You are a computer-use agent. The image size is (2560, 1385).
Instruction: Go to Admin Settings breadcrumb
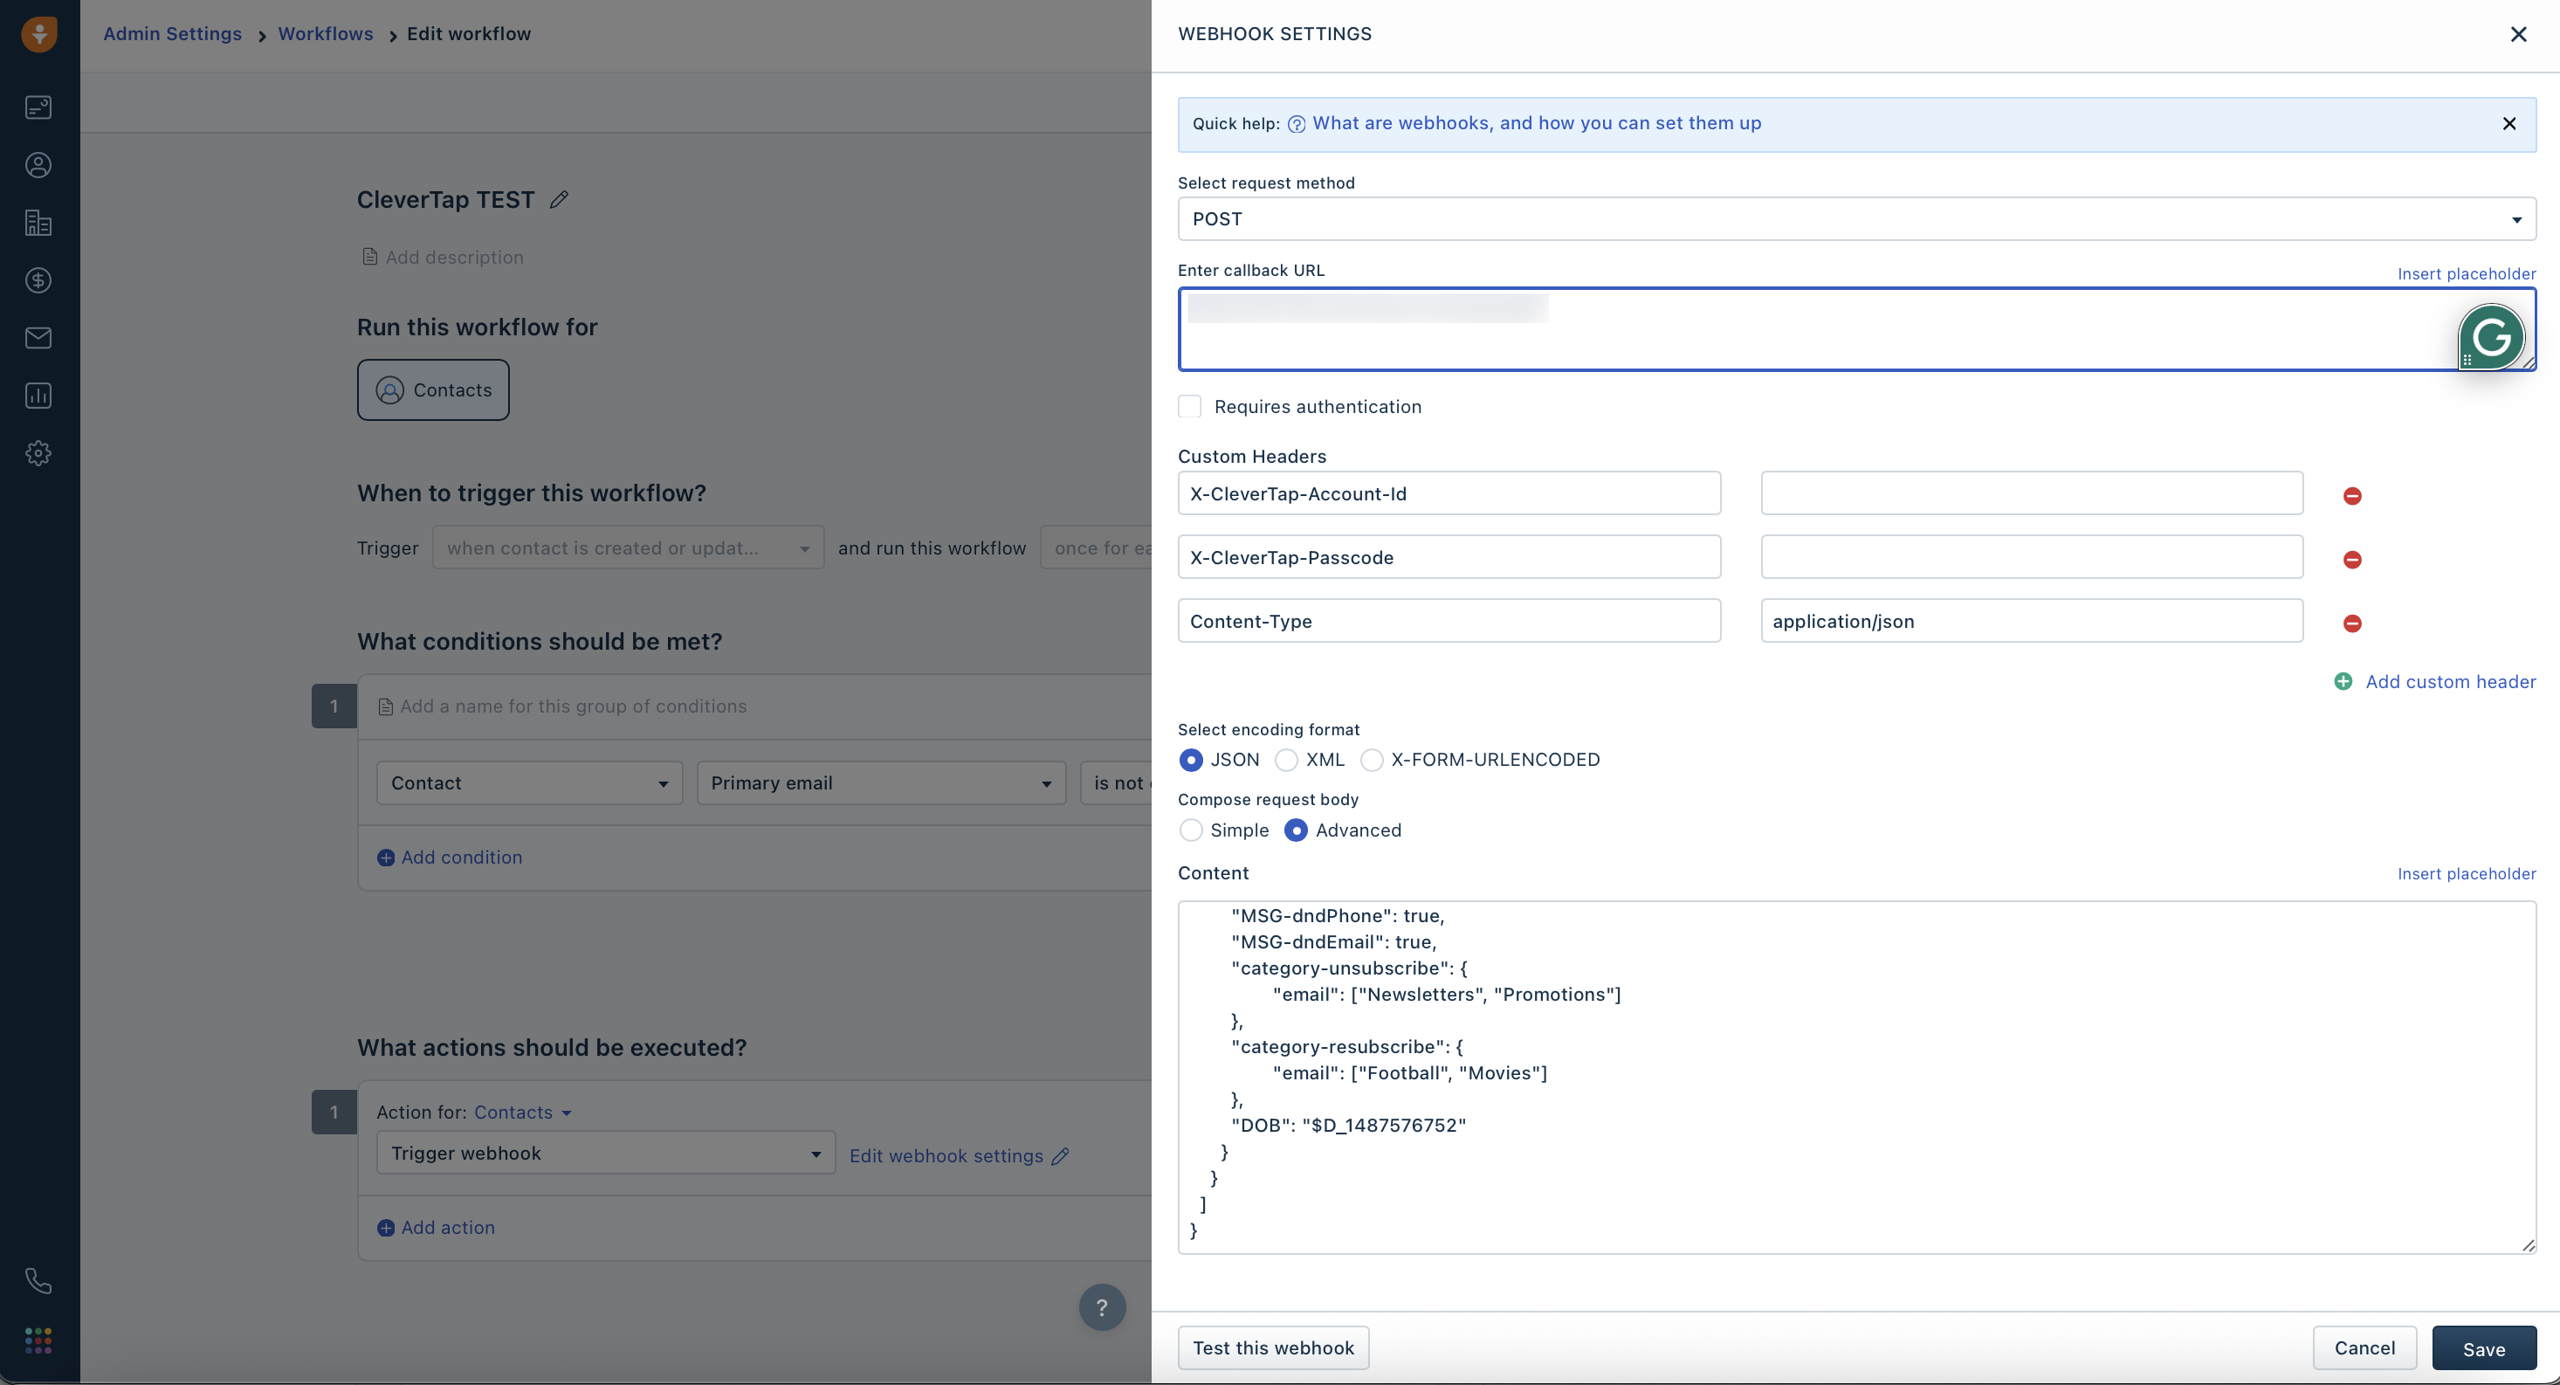tap(172, 34)
